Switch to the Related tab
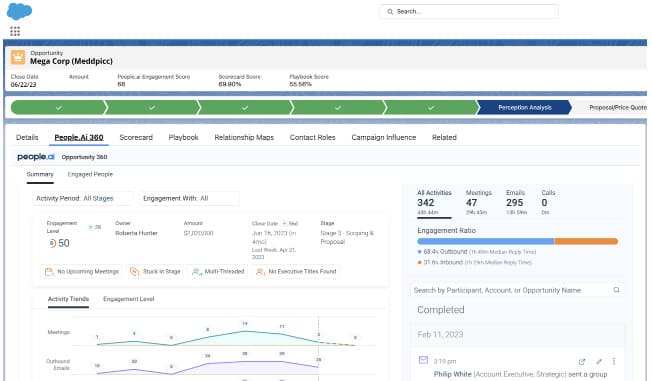 click(444, 137)
